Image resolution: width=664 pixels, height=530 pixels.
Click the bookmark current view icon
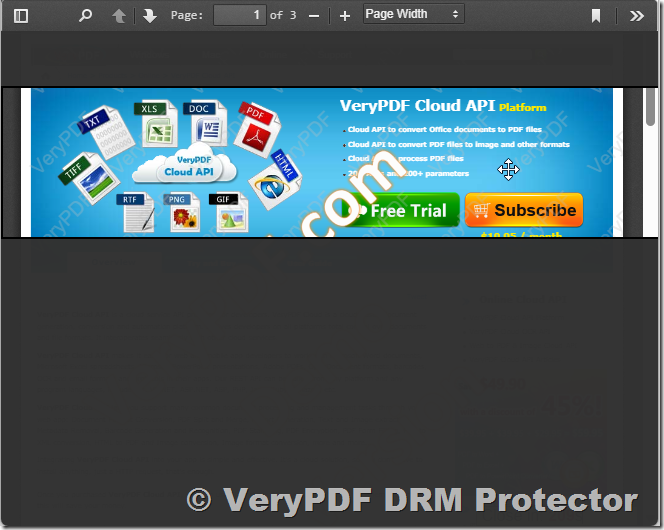pos(596,16)
